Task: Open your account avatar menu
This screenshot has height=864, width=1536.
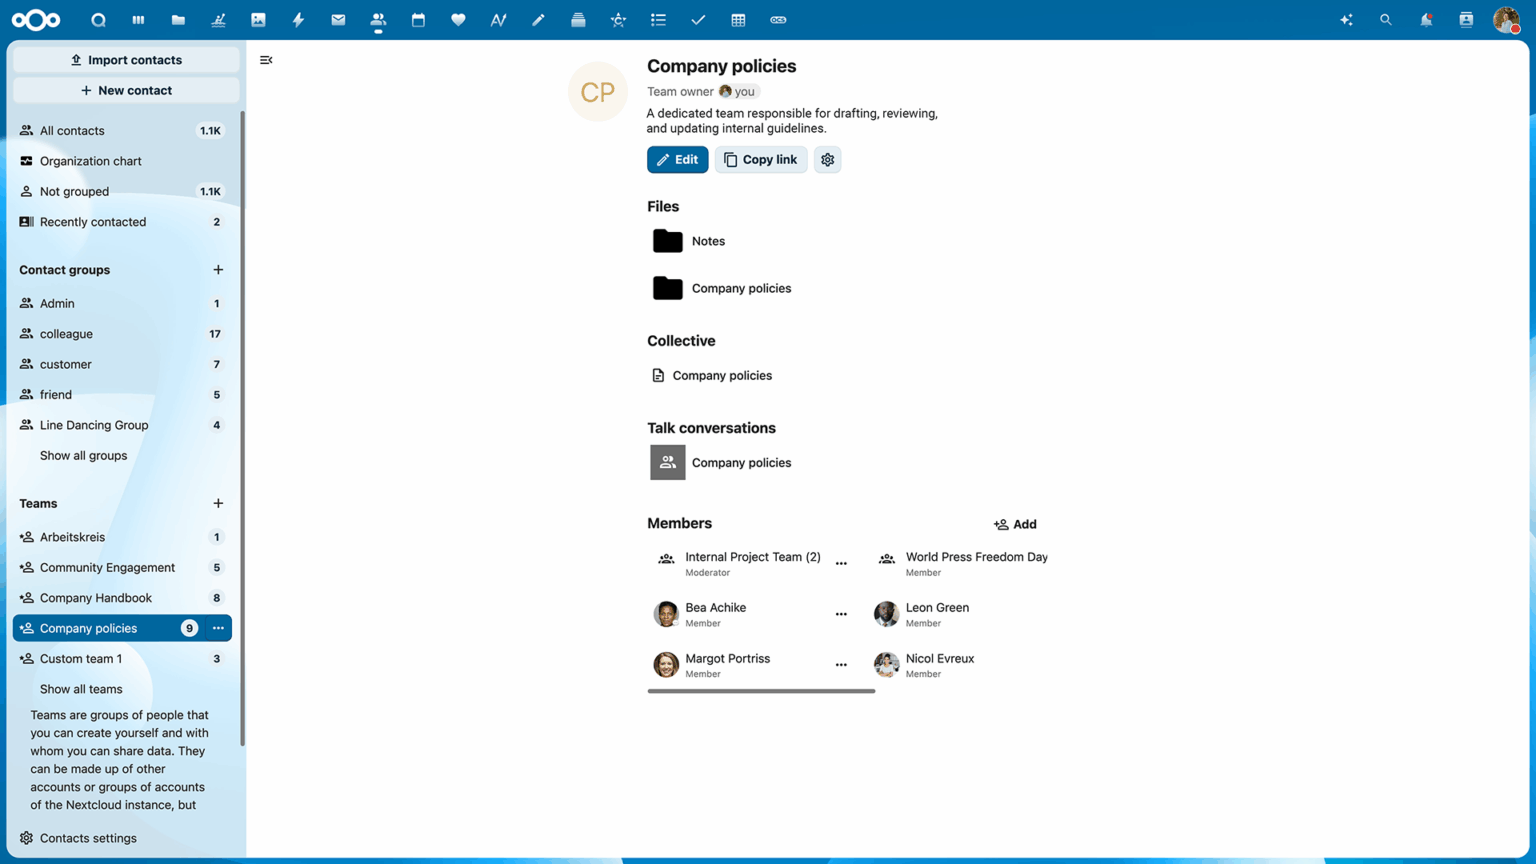Action: [x=1508, y=20]
